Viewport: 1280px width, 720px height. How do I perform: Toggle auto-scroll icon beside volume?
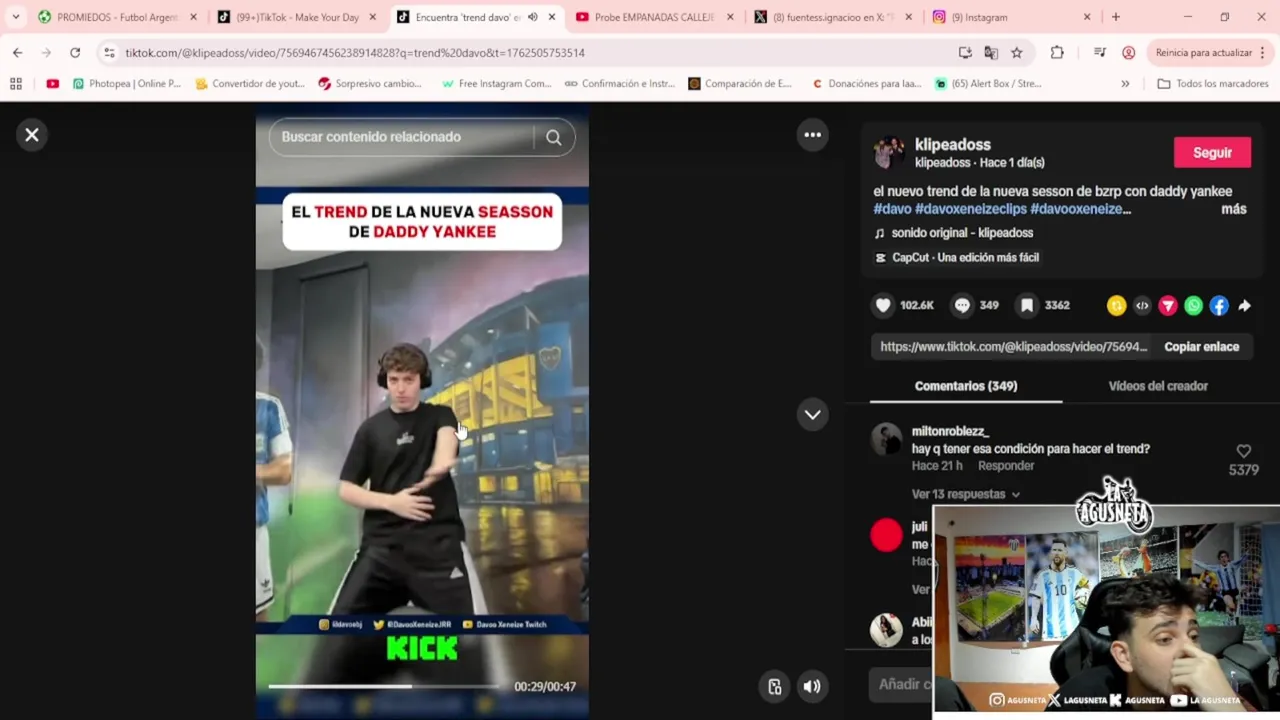coord(774,686)
